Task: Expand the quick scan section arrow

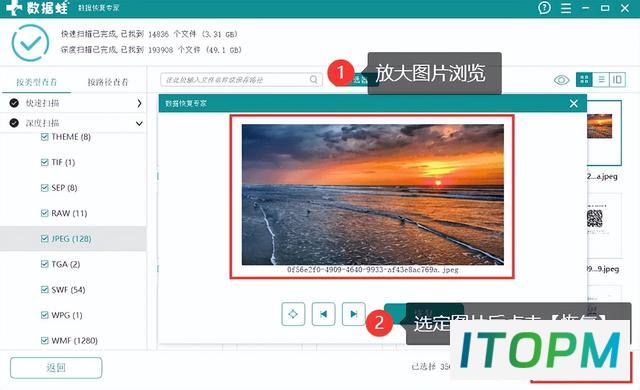Action: coord(139,103)
